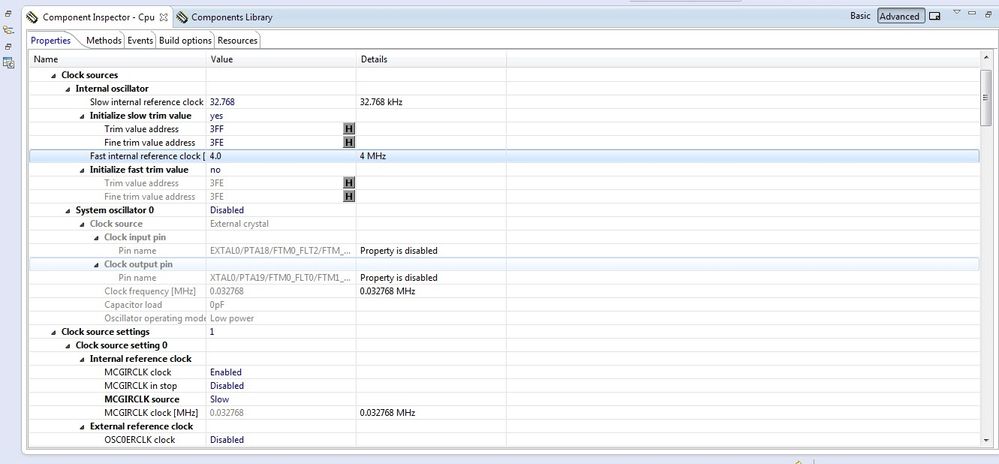Click H icon on greyed Fine trim value address
The image size is (999, 464).
[x=349, y=196]
